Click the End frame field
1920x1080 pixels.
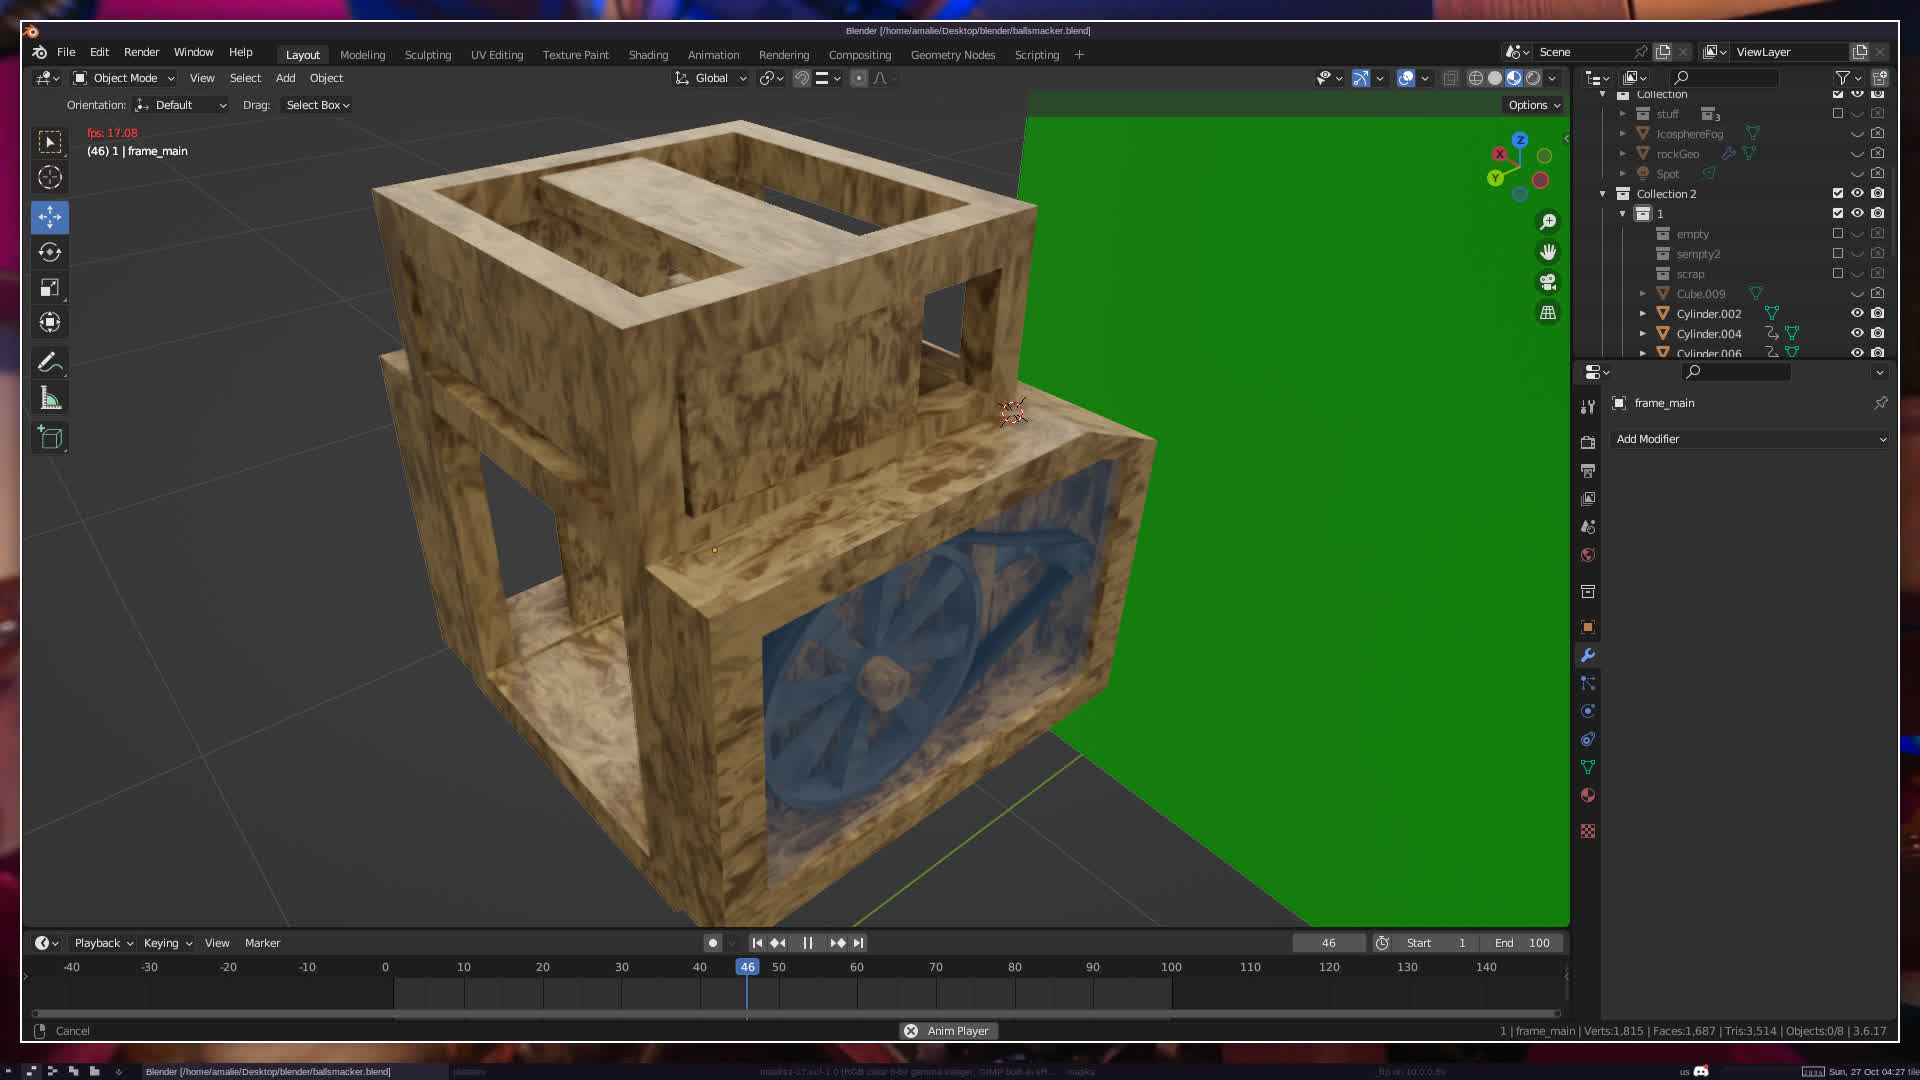coord(1522,943)
